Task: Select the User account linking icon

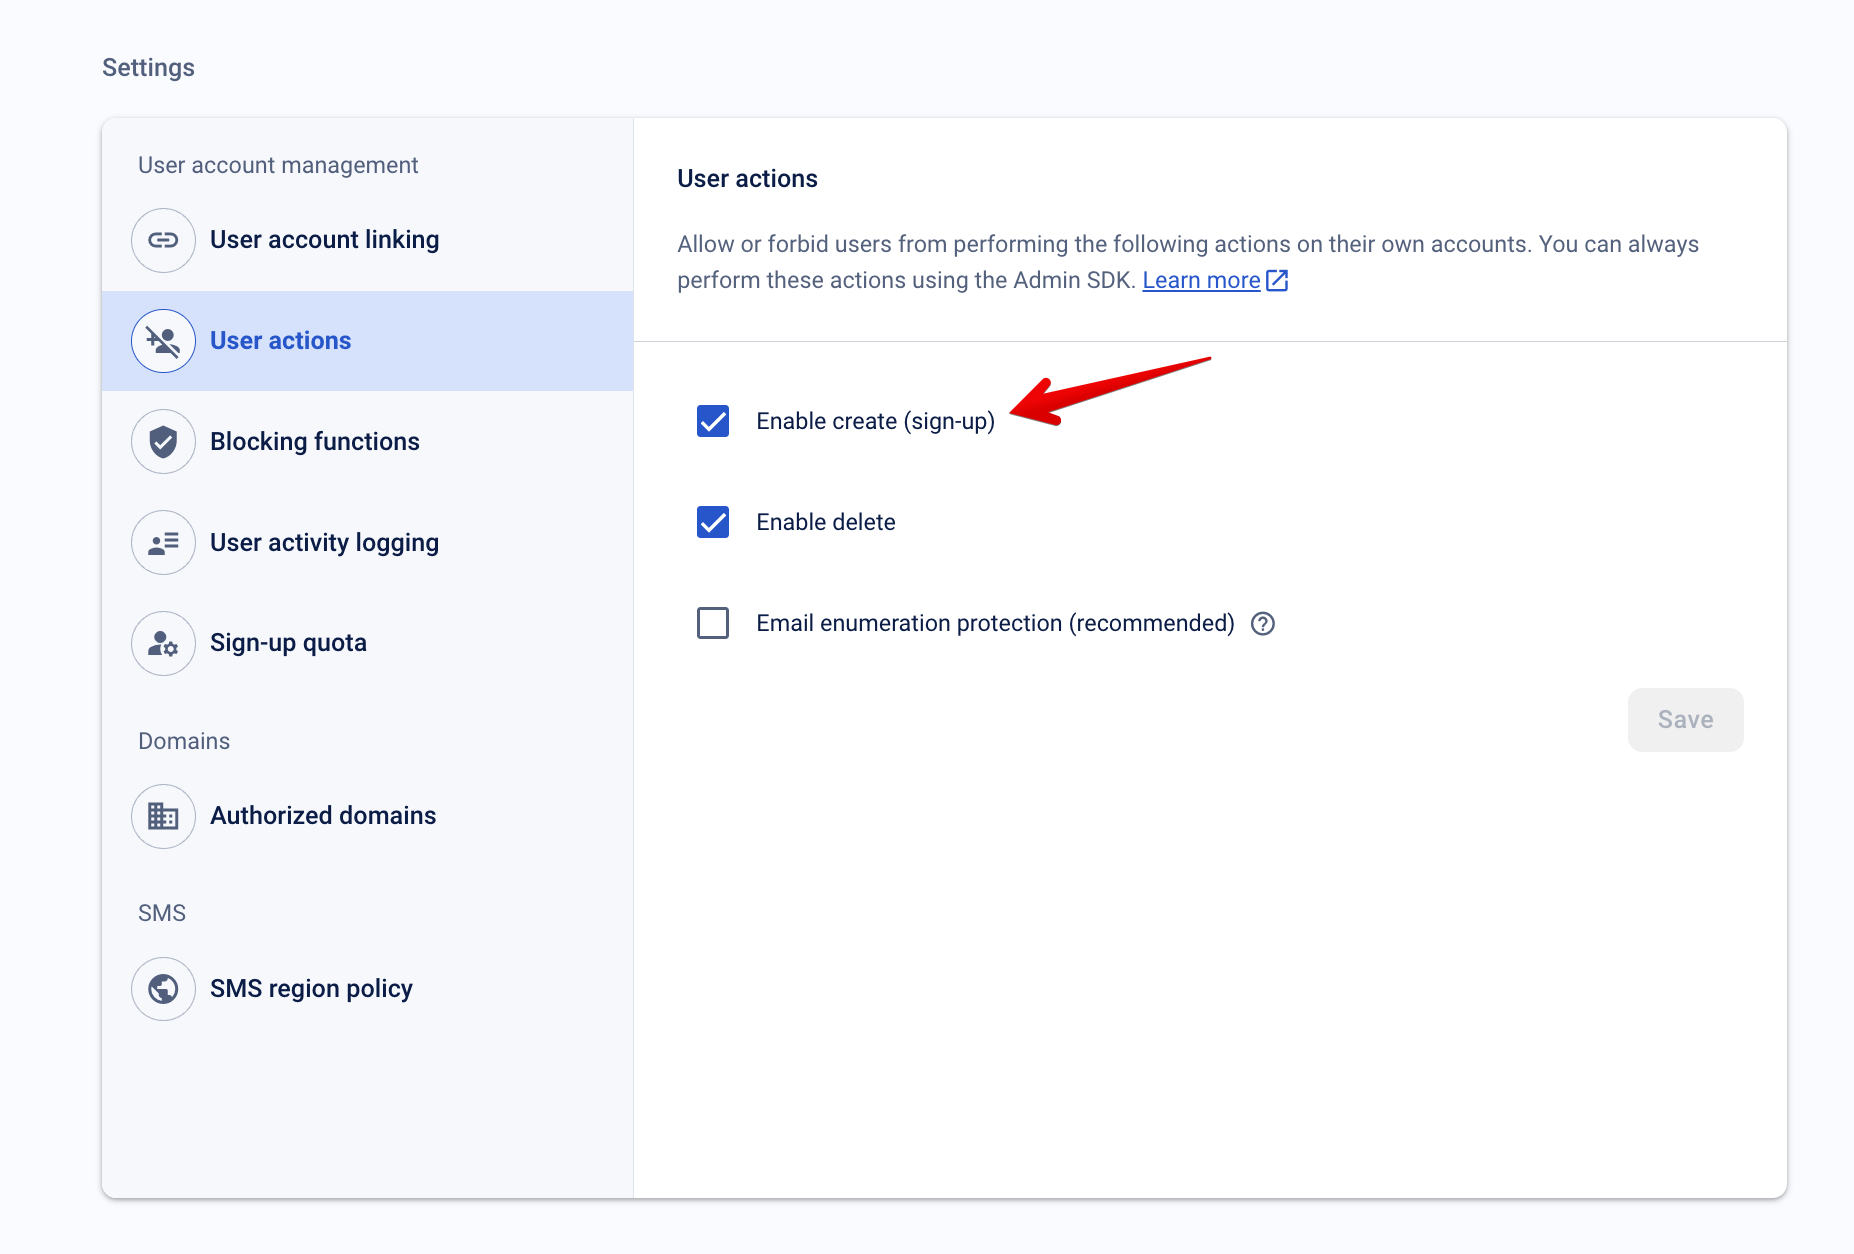Action: click(163, 240)
